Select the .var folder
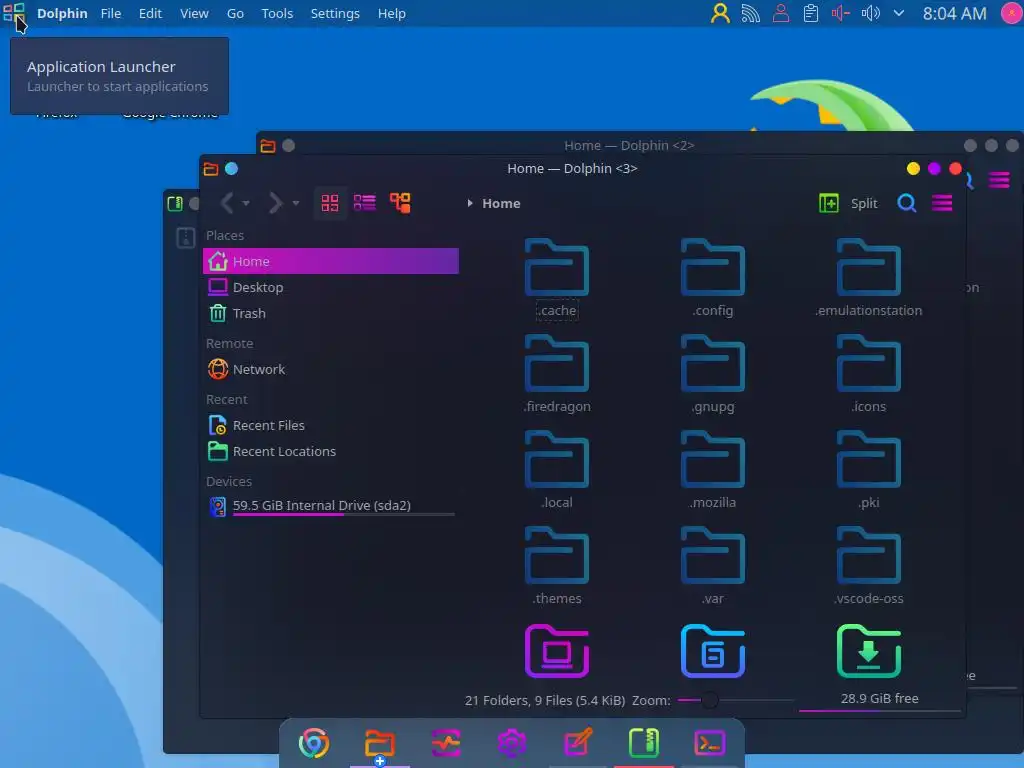The image size is (1024, 768). [x=712, y=566]
